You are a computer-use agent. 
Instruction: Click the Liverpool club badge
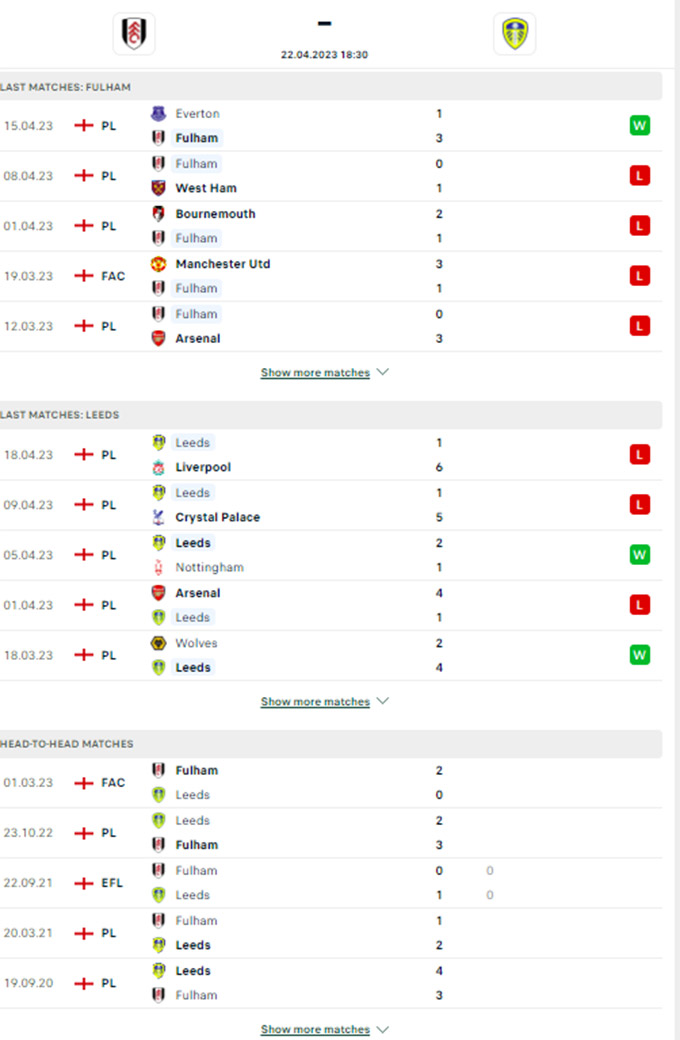click(x=159, y=467)
